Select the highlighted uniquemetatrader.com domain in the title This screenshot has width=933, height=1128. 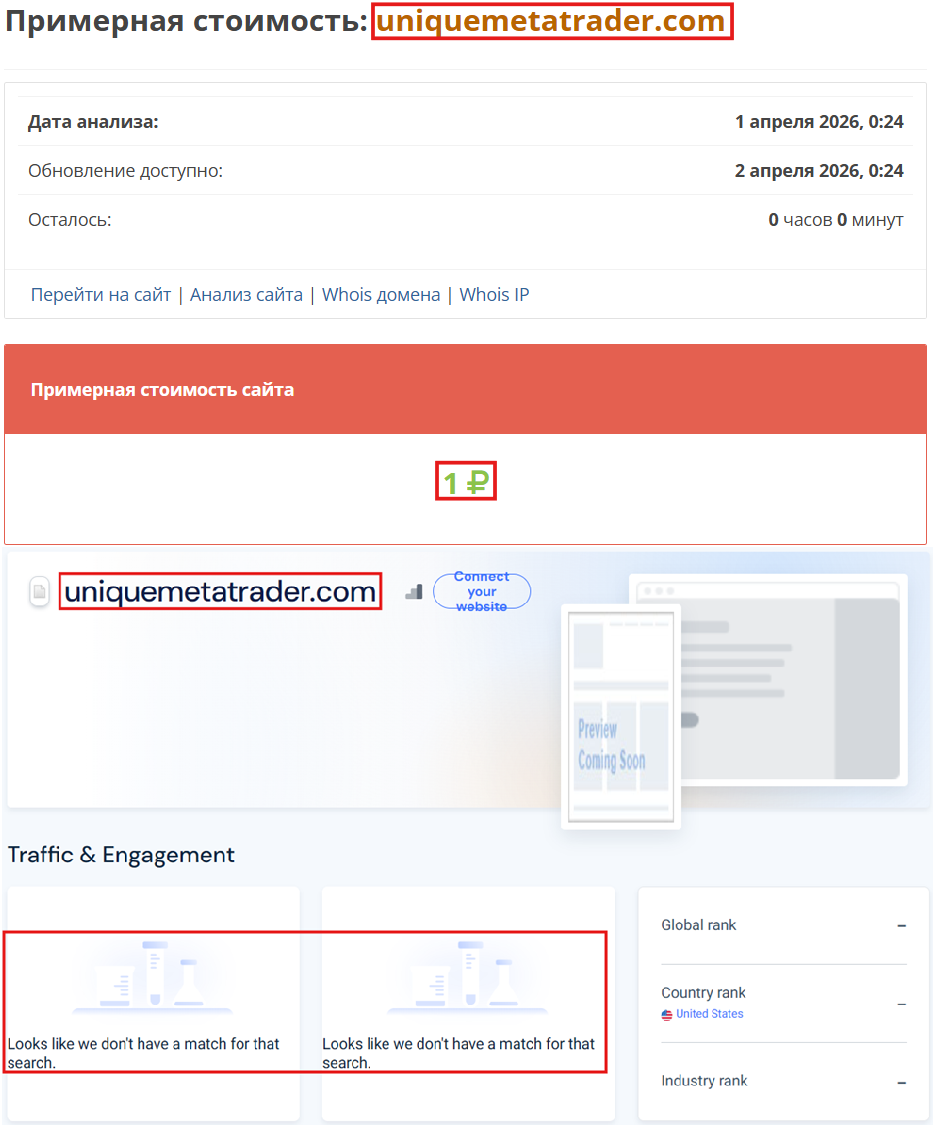[x=552, y=22]
